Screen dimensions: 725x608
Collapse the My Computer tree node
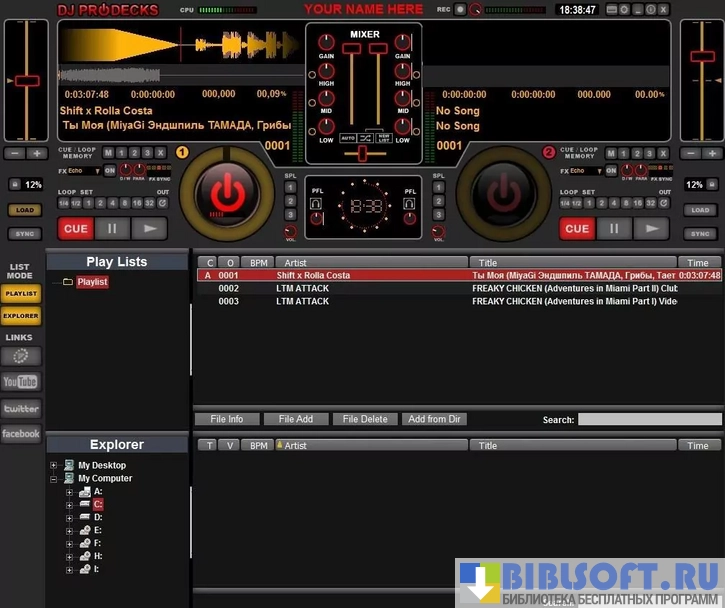pos(54,479)
